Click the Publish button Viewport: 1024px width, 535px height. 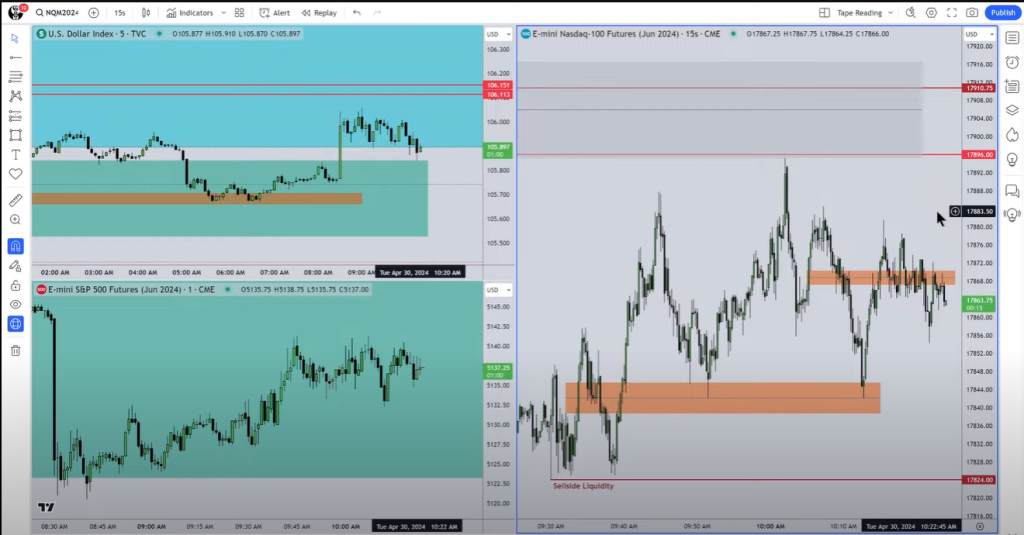tap(1002, 12)
